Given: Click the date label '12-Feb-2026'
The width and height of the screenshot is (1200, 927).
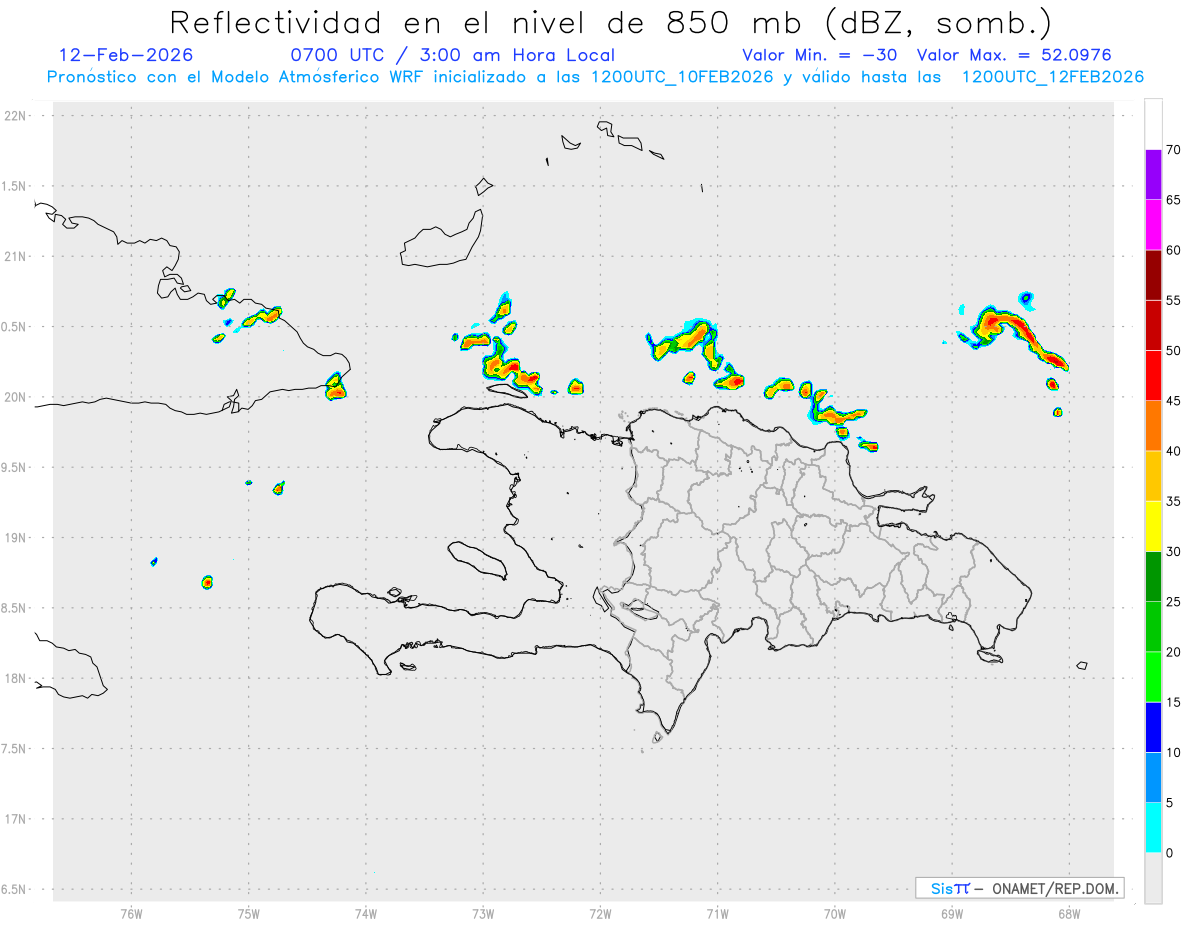Looking at the screenshot, I should click(126, 55).
